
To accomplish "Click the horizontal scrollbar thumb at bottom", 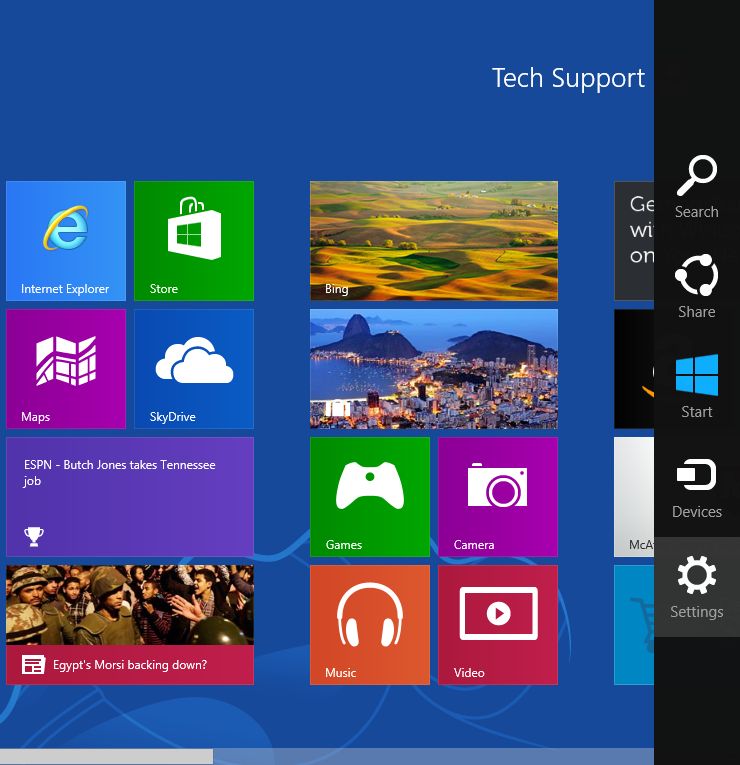I will tap(106, 756).
